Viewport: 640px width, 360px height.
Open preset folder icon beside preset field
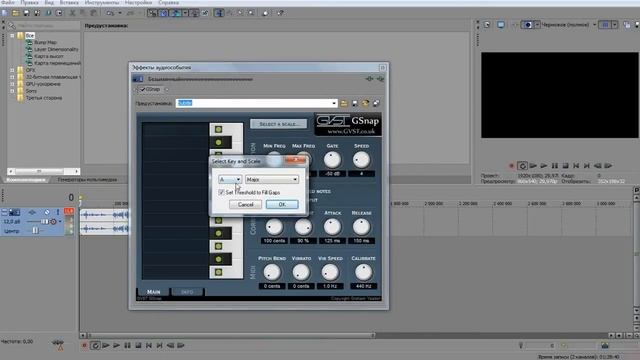pos(344,103)
